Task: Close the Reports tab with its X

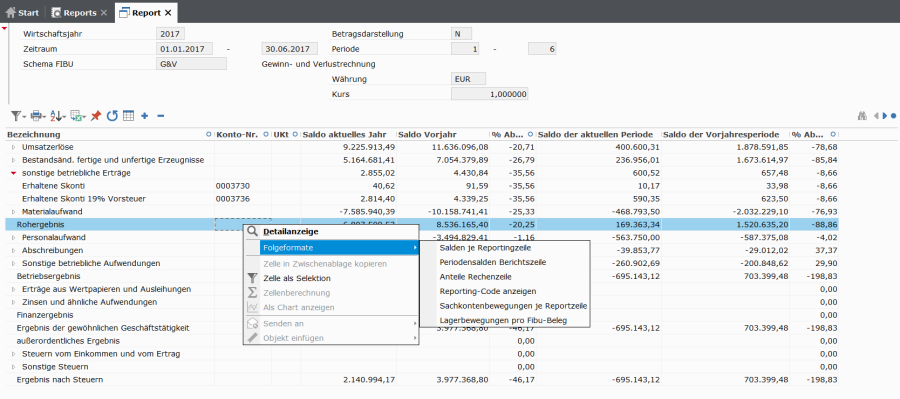Action: coord(103,13)
